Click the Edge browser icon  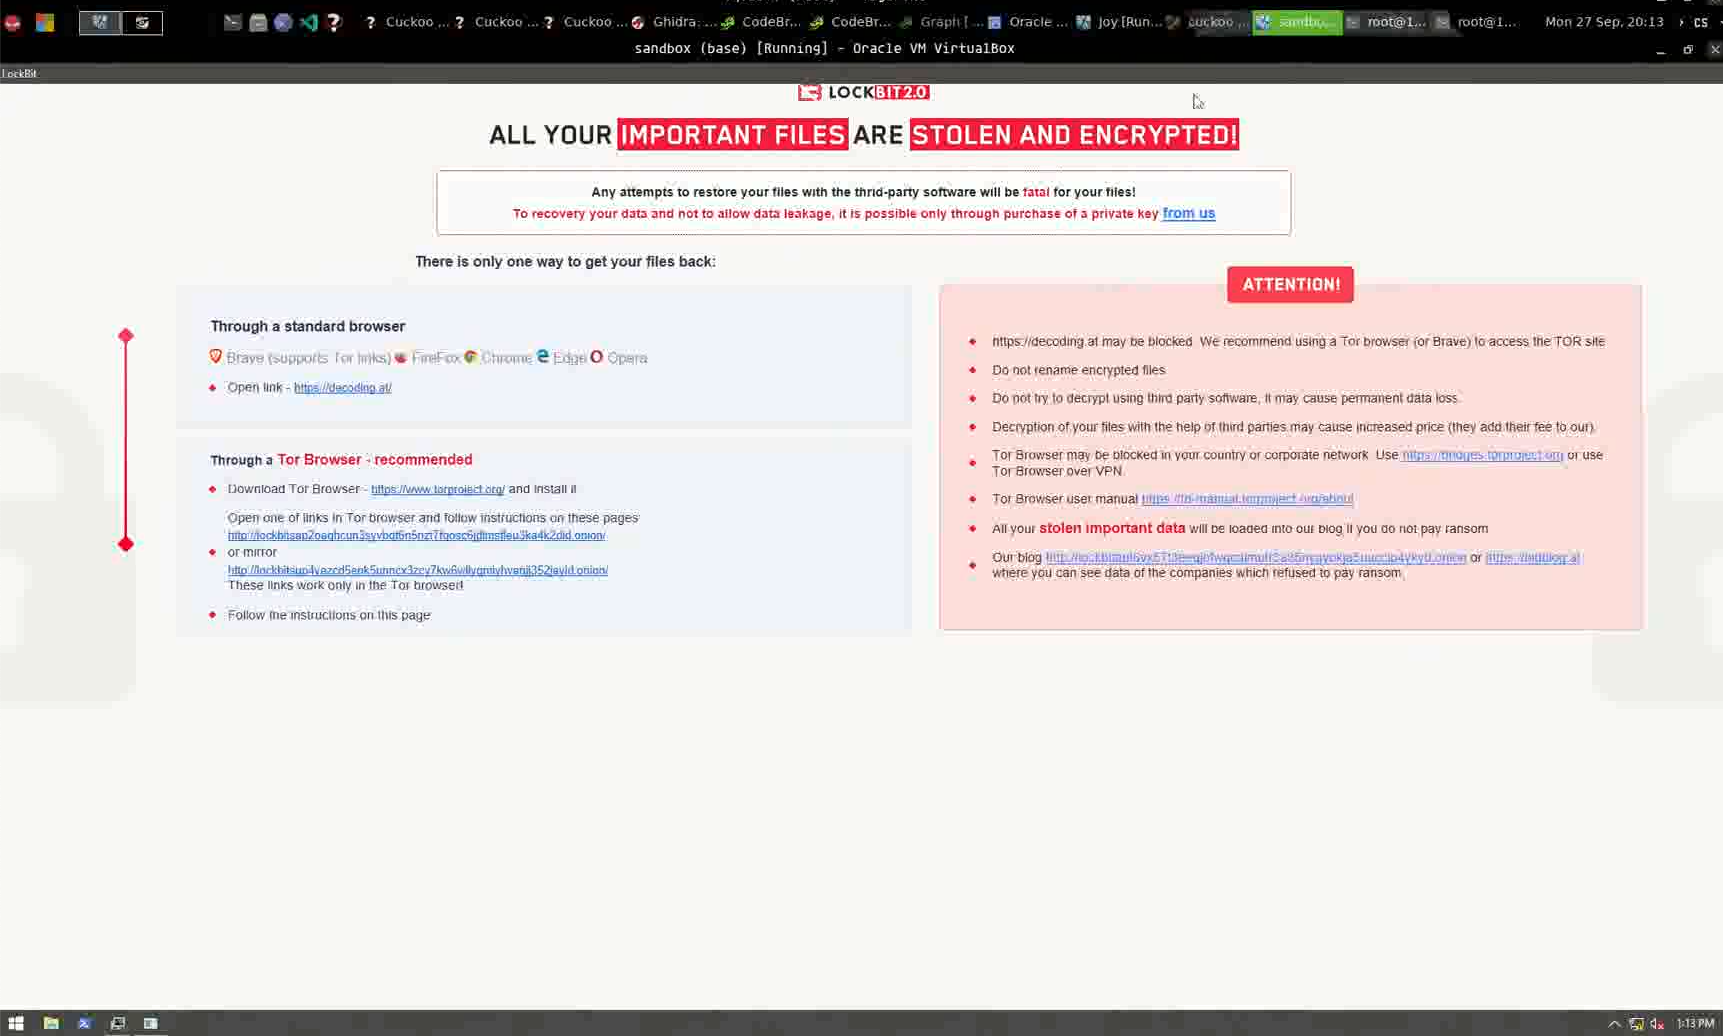tap(543, 356)
